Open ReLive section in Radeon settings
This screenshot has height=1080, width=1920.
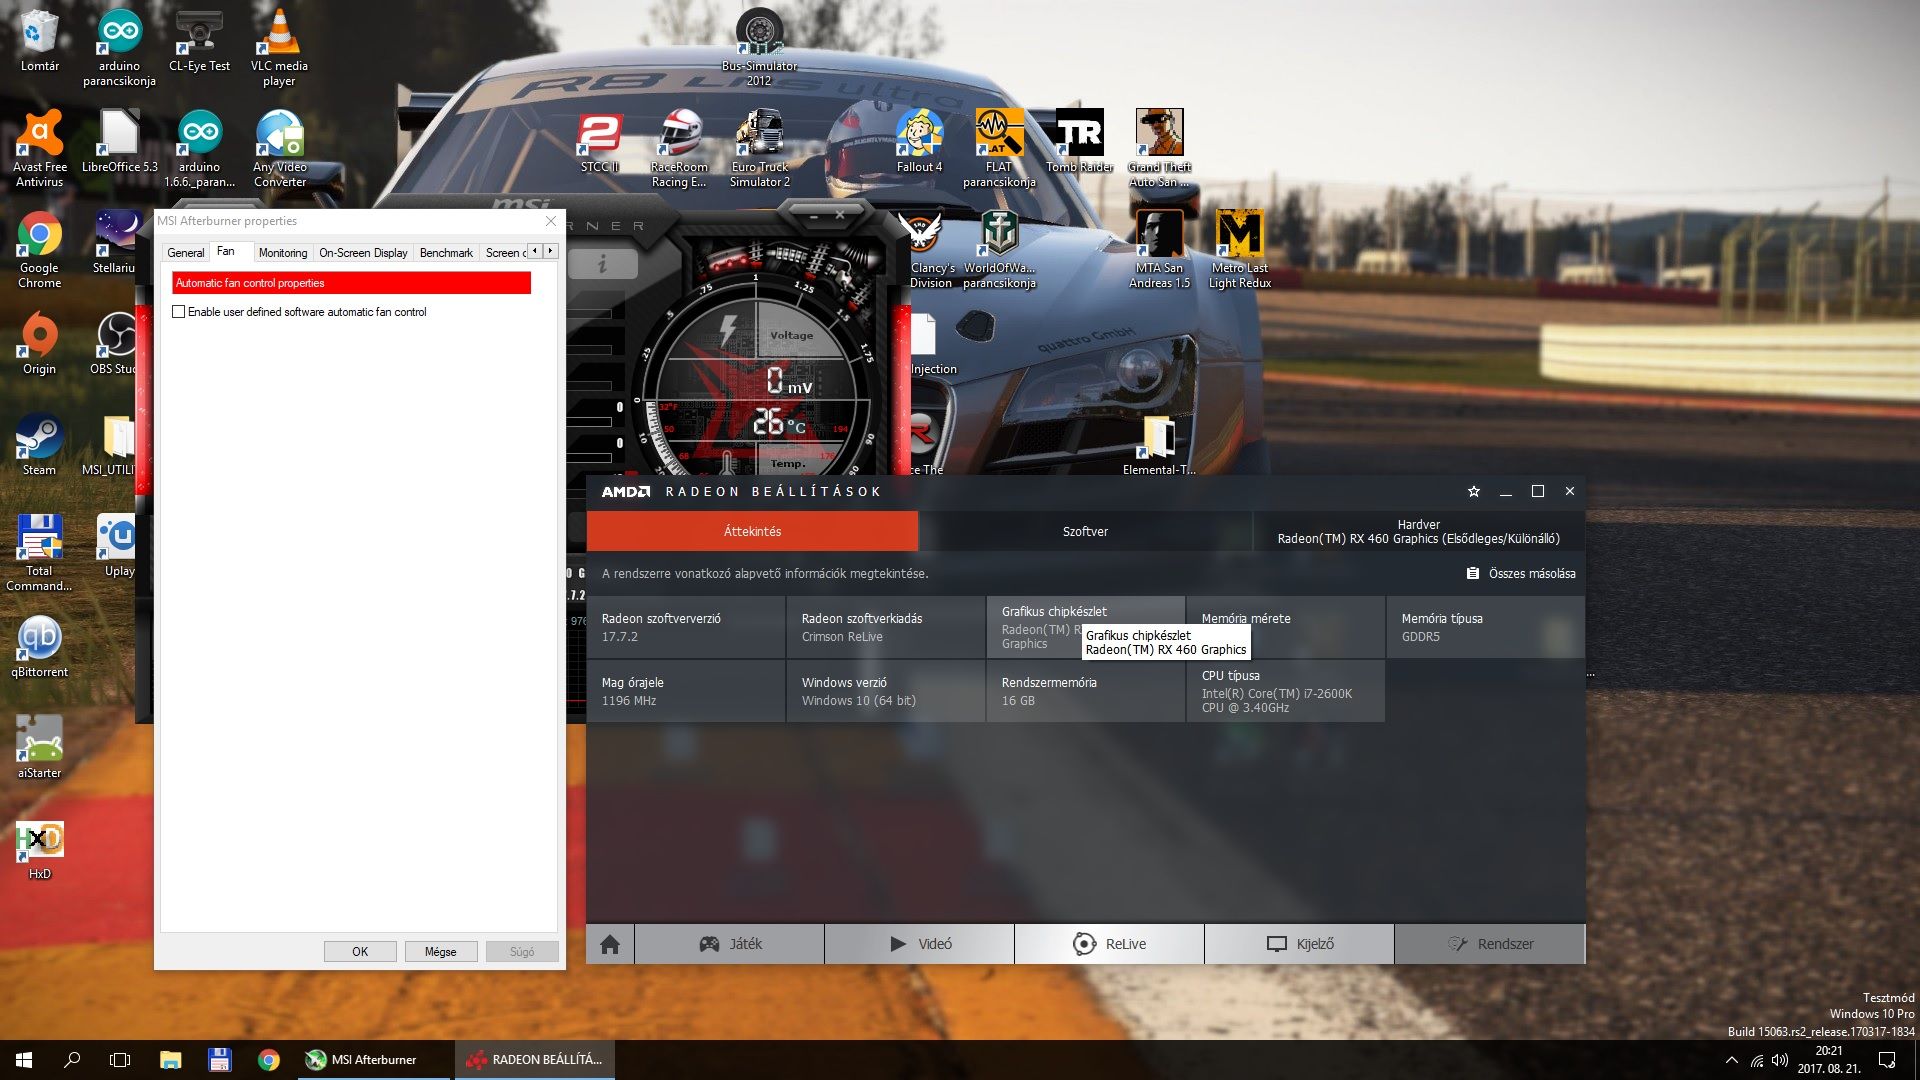point(1110,944)
